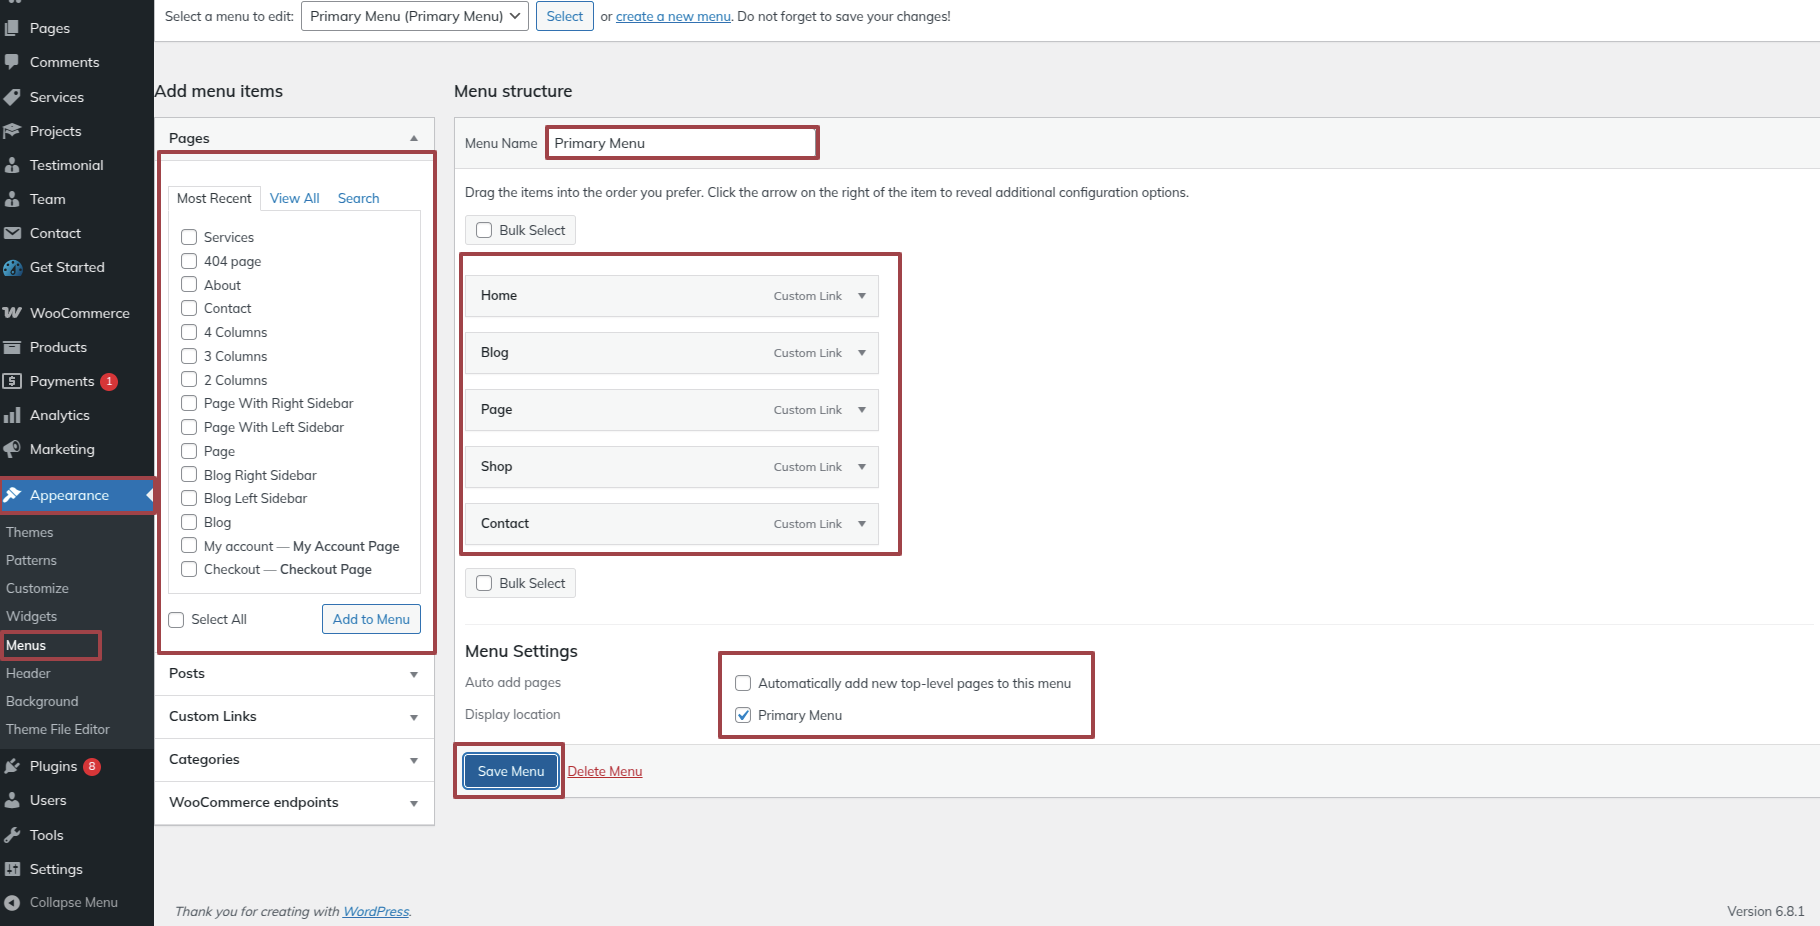Viewport: 1820px width, 926px height.
Task: Click the Pages sidebar icon
Action: [x=12, y=28]
